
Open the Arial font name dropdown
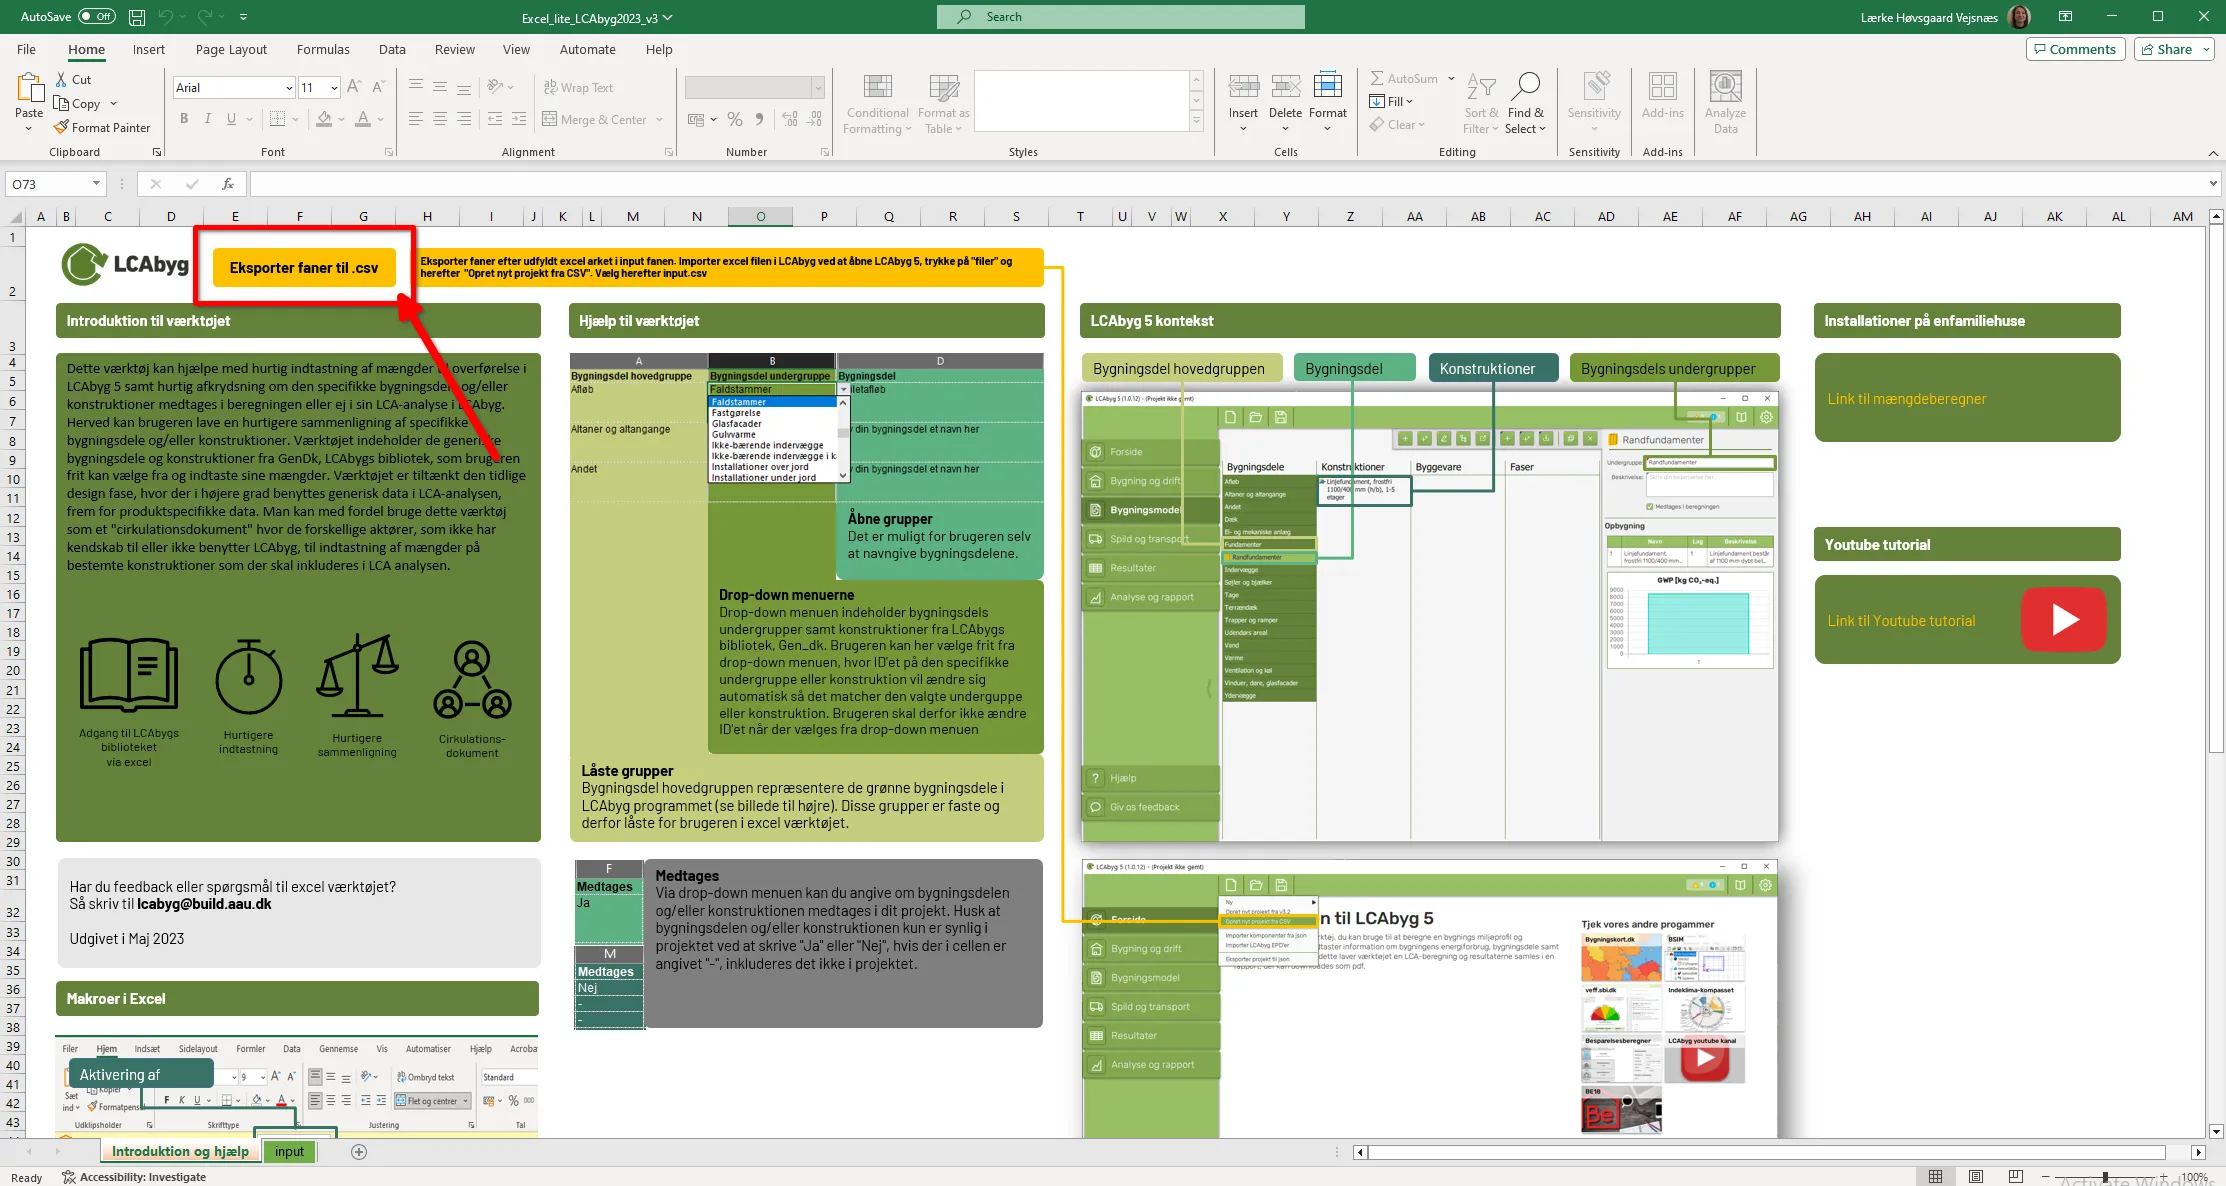(289, 88)
